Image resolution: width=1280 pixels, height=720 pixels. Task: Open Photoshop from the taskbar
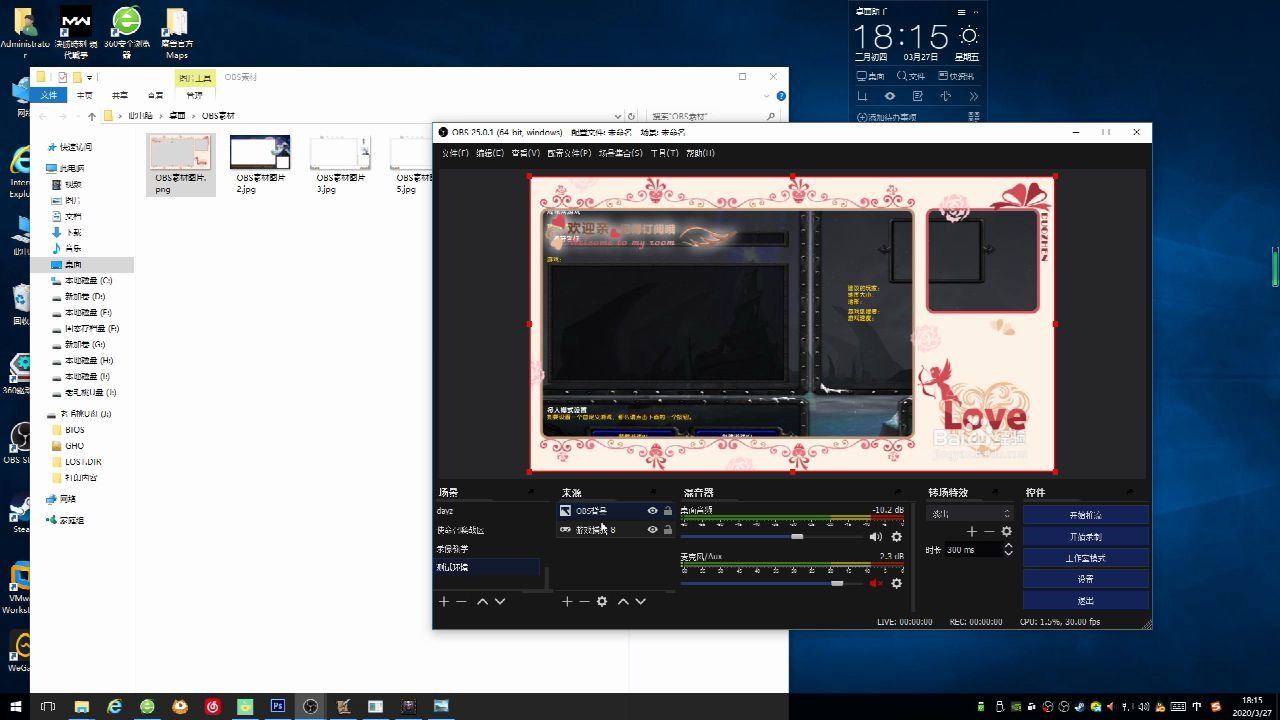point(278,706)
